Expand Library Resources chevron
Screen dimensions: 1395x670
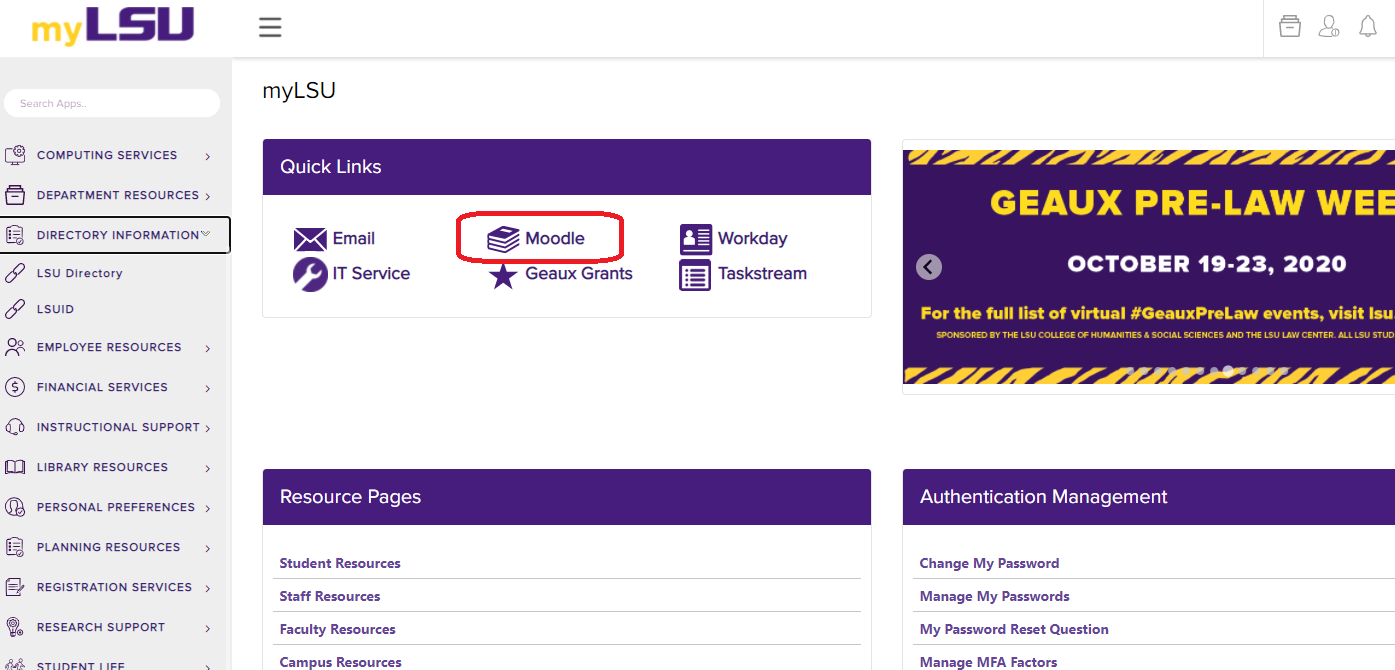click(x=208, y=468)
